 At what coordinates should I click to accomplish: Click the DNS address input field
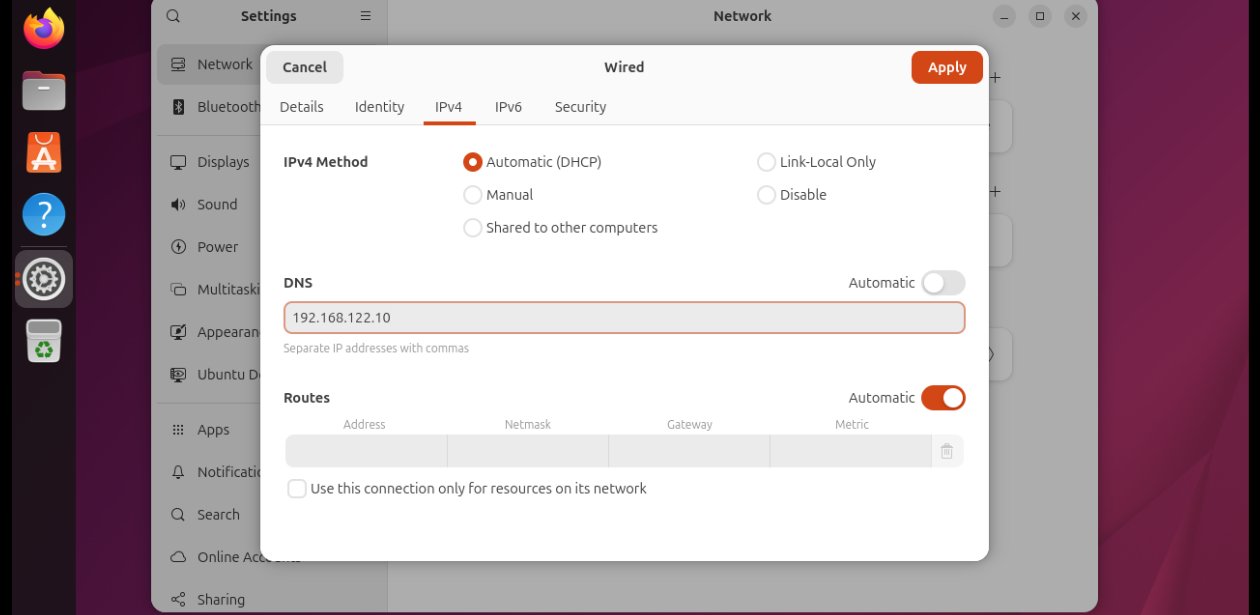pos(624,318)
